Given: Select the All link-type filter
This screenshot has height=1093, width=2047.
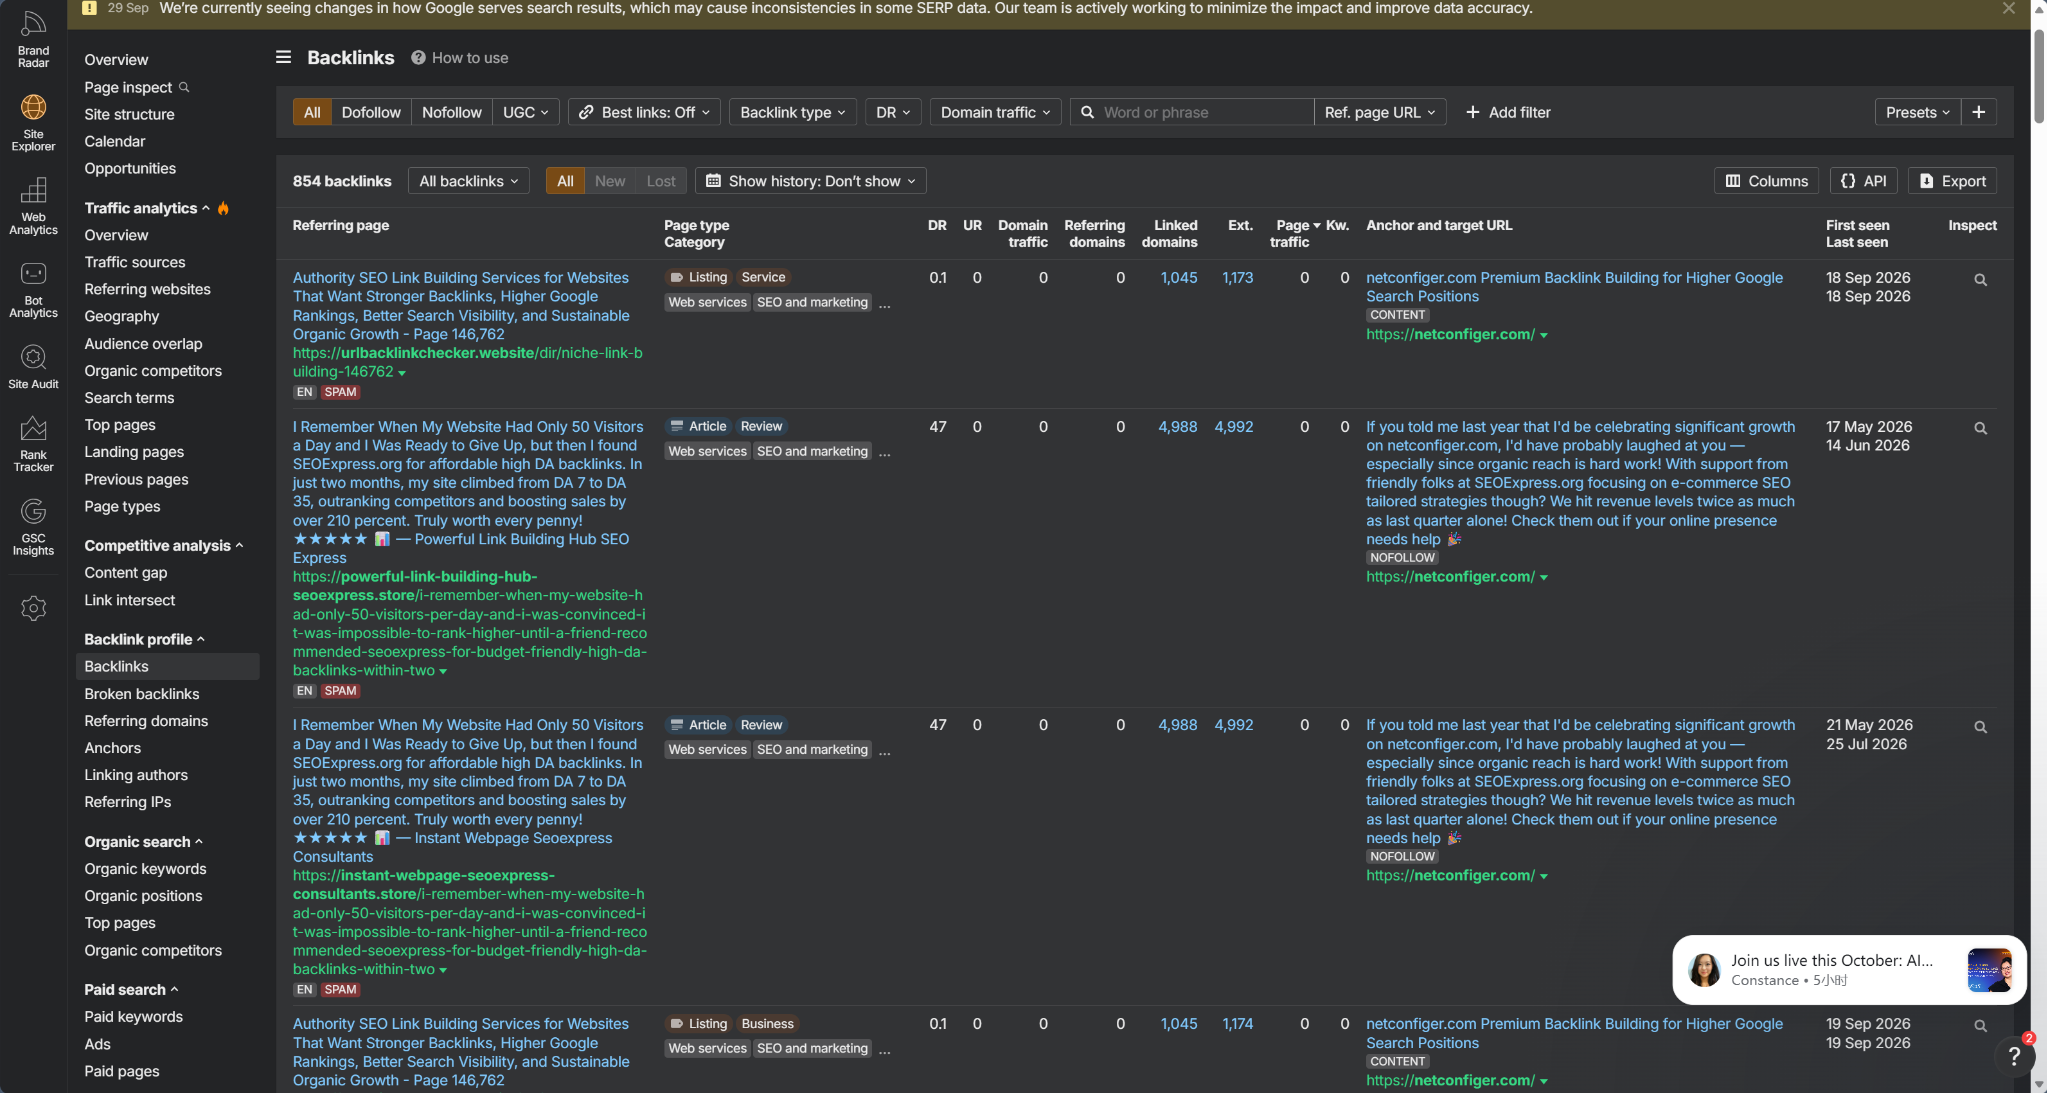Looking at the screenshot, I should point(312,112).
